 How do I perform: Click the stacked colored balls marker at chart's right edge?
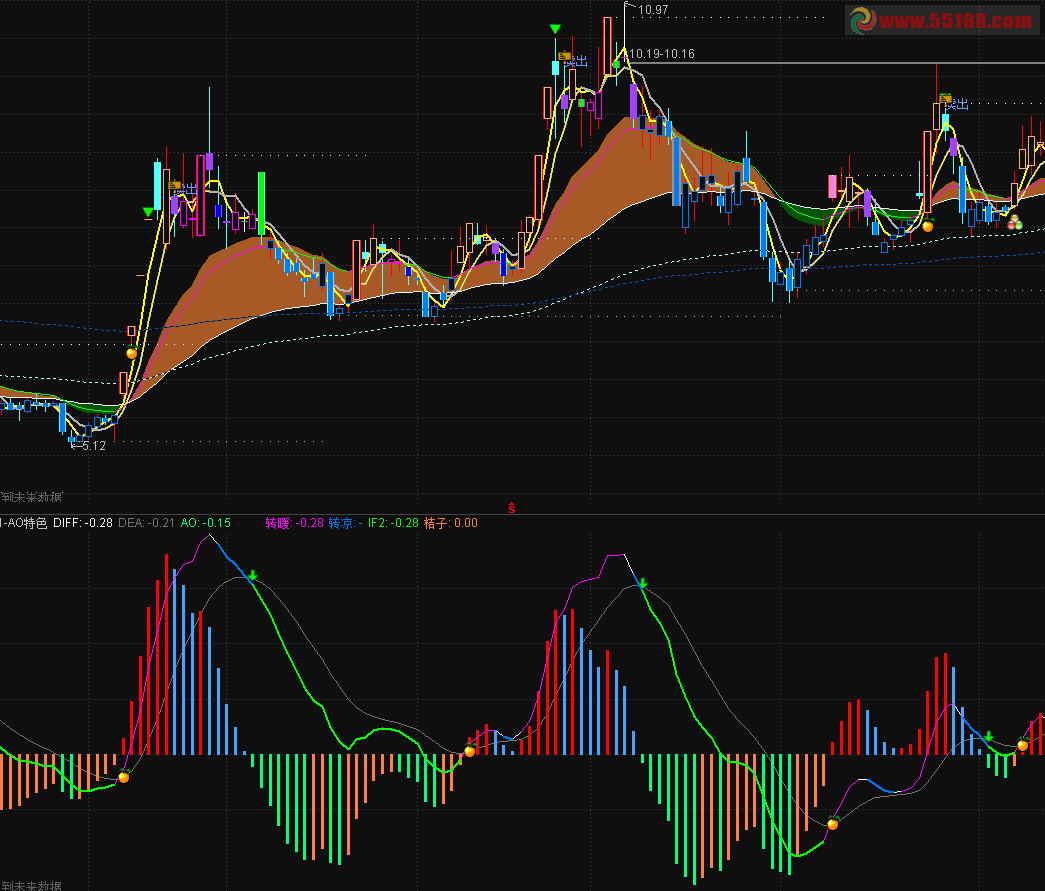click(x=1014, y=223)
